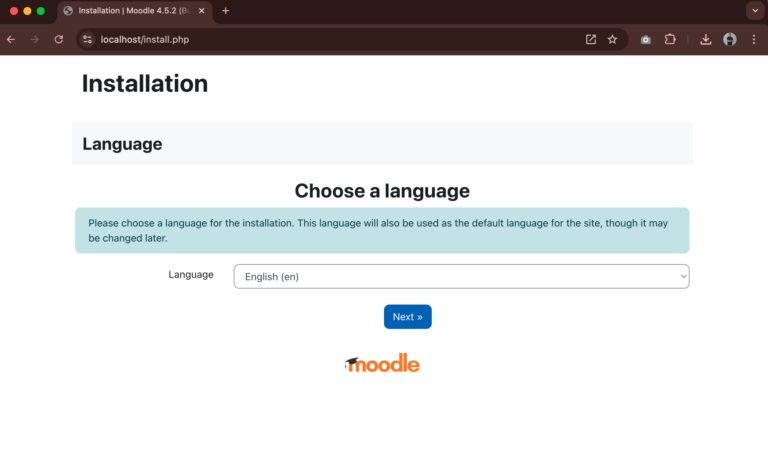Open a new browser tab
The width and height of the screenshot is (768, 449).
click(225, 11)
